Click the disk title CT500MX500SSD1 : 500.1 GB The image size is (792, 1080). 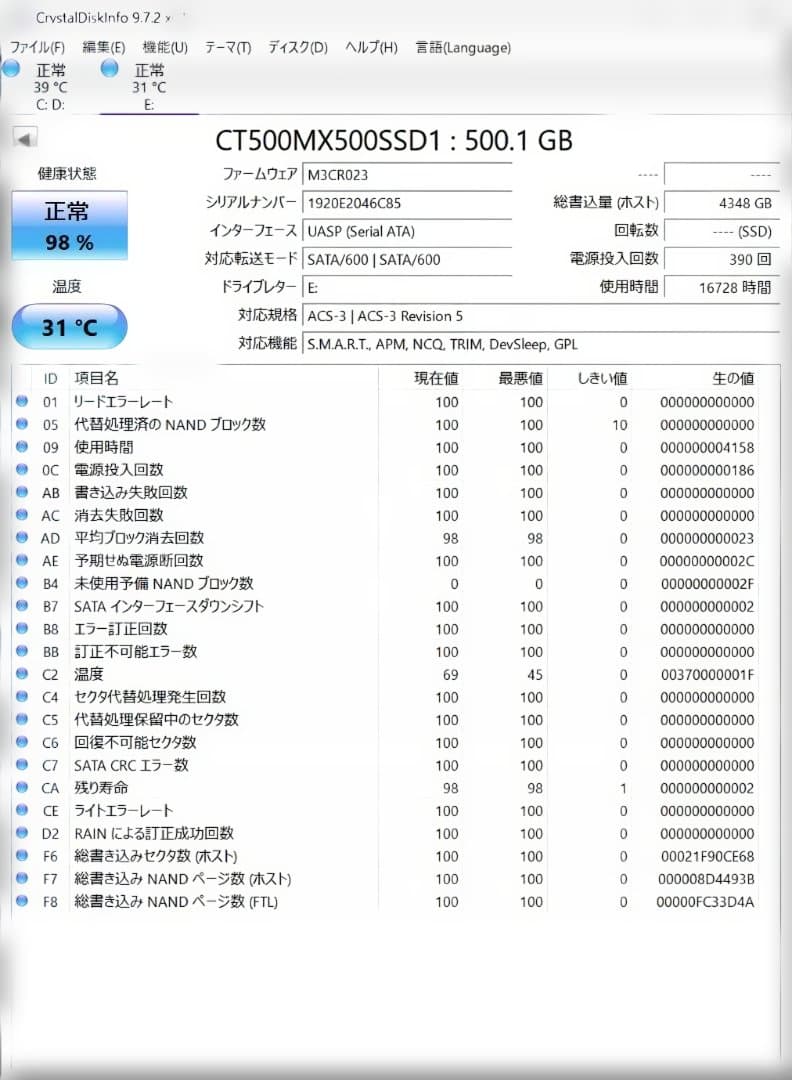[394, 141]
